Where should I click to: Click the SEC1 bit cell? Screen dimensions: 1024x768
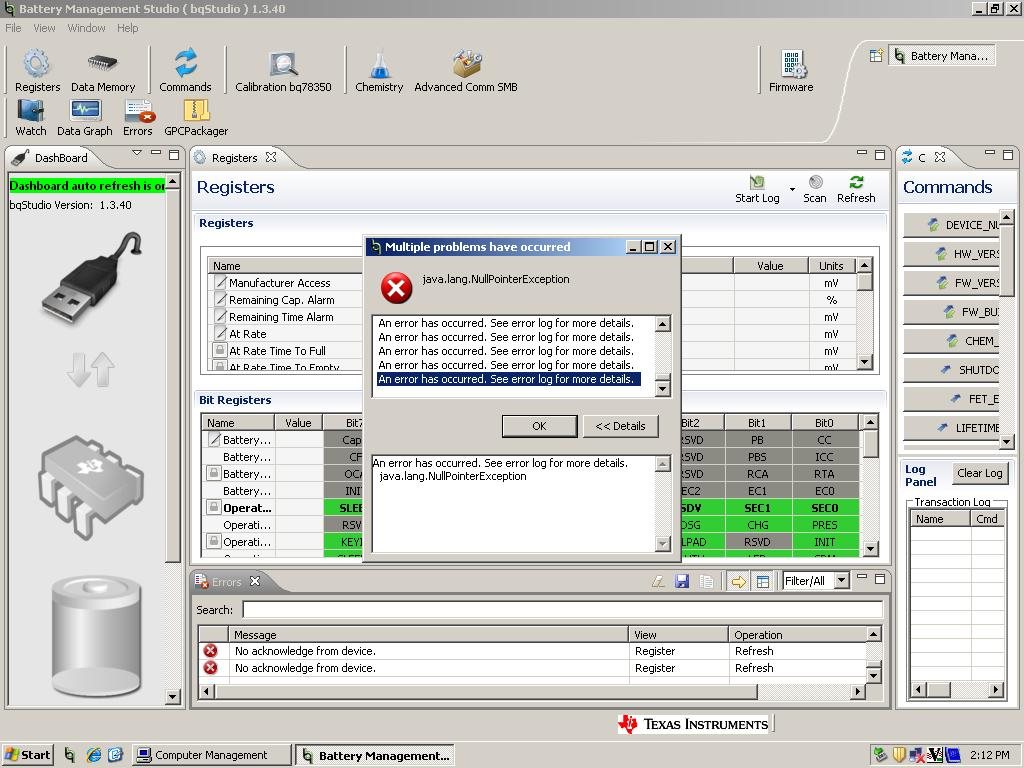pyautogui.click(x=758, y=507)
